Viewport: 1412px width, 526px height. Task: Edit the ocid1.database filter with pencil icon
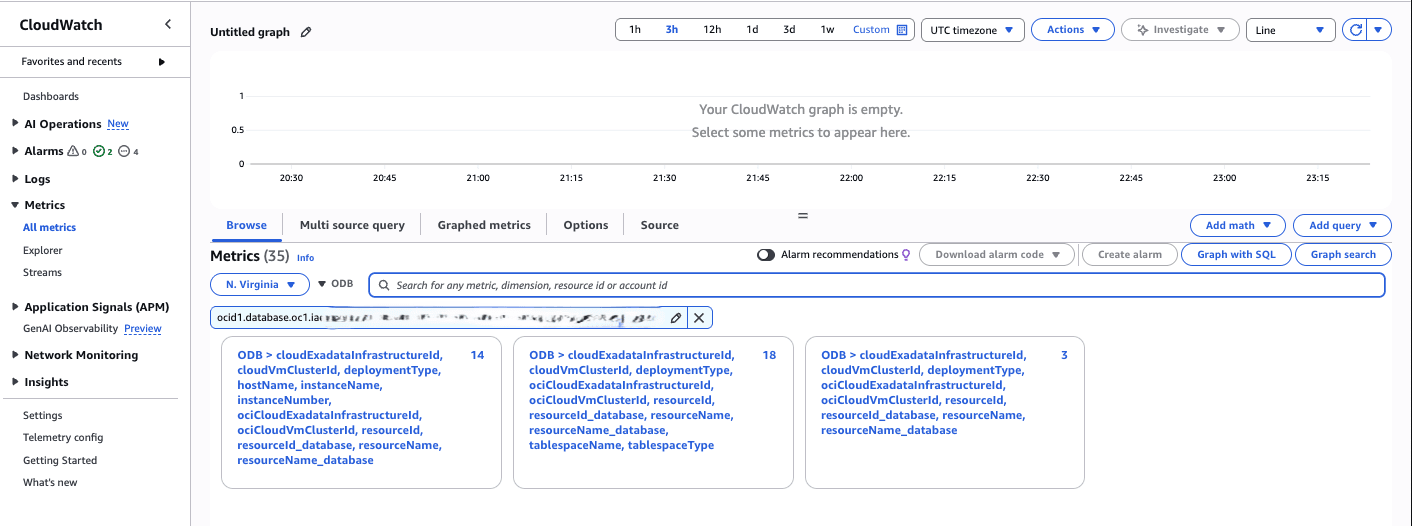pyautogui.click(x=676, y=318)
